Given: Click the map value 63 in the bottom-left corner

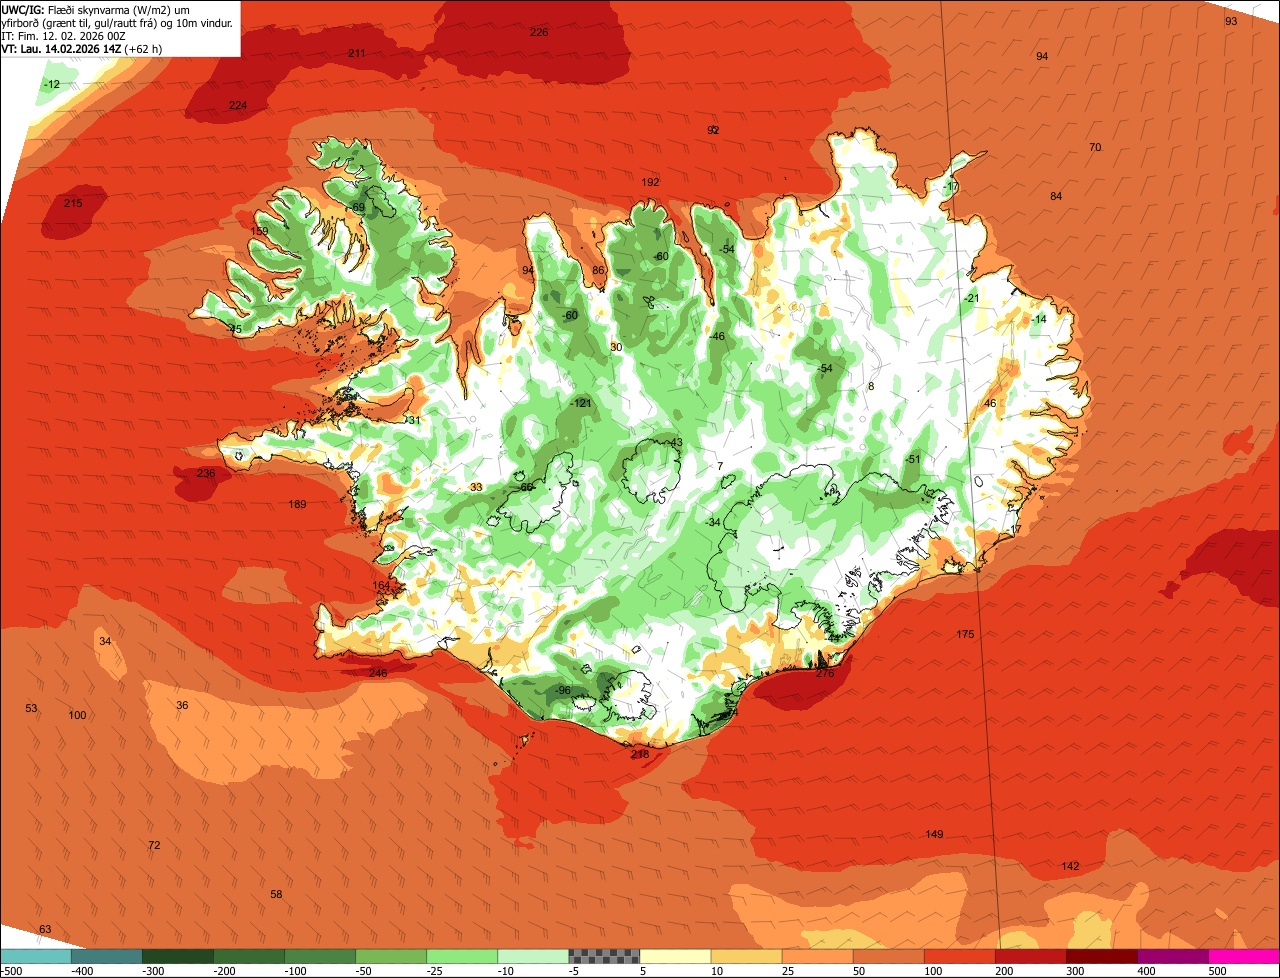Looking at the screenshot, I should tap(45, 929).
